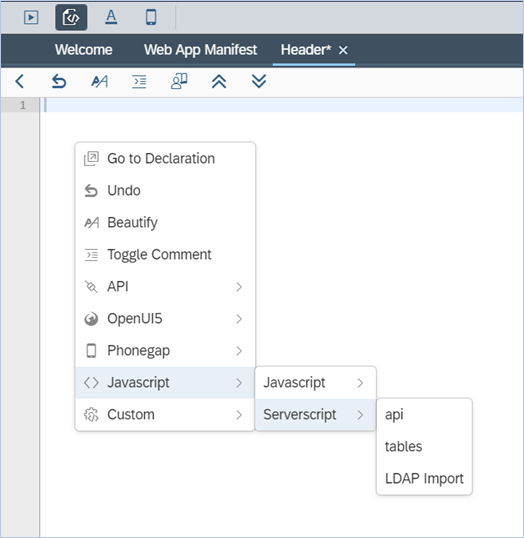Select the Header tab
This screenshot has width=524, height=538.
point(306,50)
